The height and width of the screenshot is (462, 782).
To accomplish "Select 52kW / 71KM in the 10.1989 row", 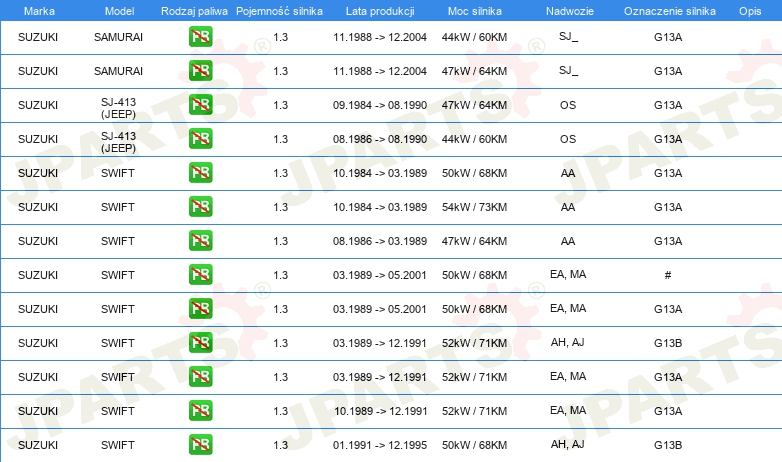I will [x=474, y=411].
